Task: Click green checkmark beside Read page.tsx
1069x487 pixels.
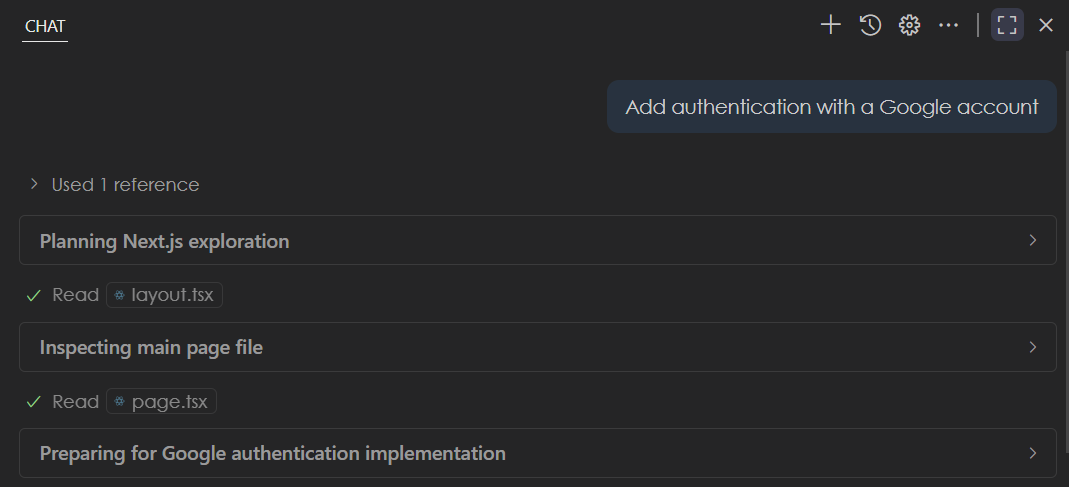Action: coord(34,402)
